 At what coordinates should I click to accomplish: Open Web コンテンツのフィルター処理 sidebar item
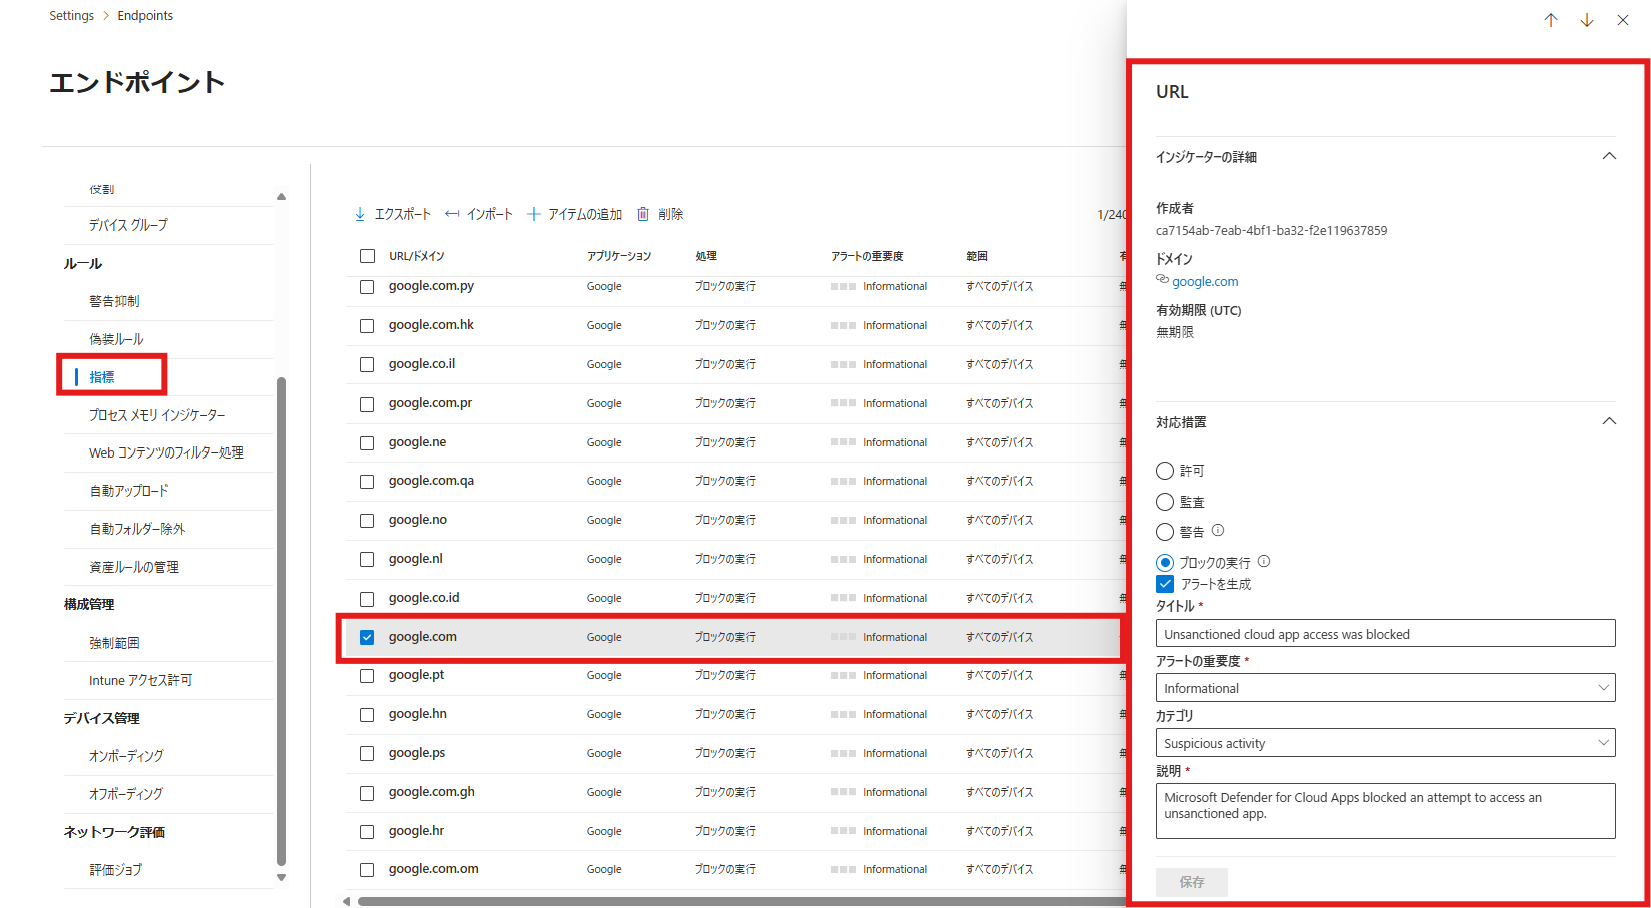tap(166, 453)
